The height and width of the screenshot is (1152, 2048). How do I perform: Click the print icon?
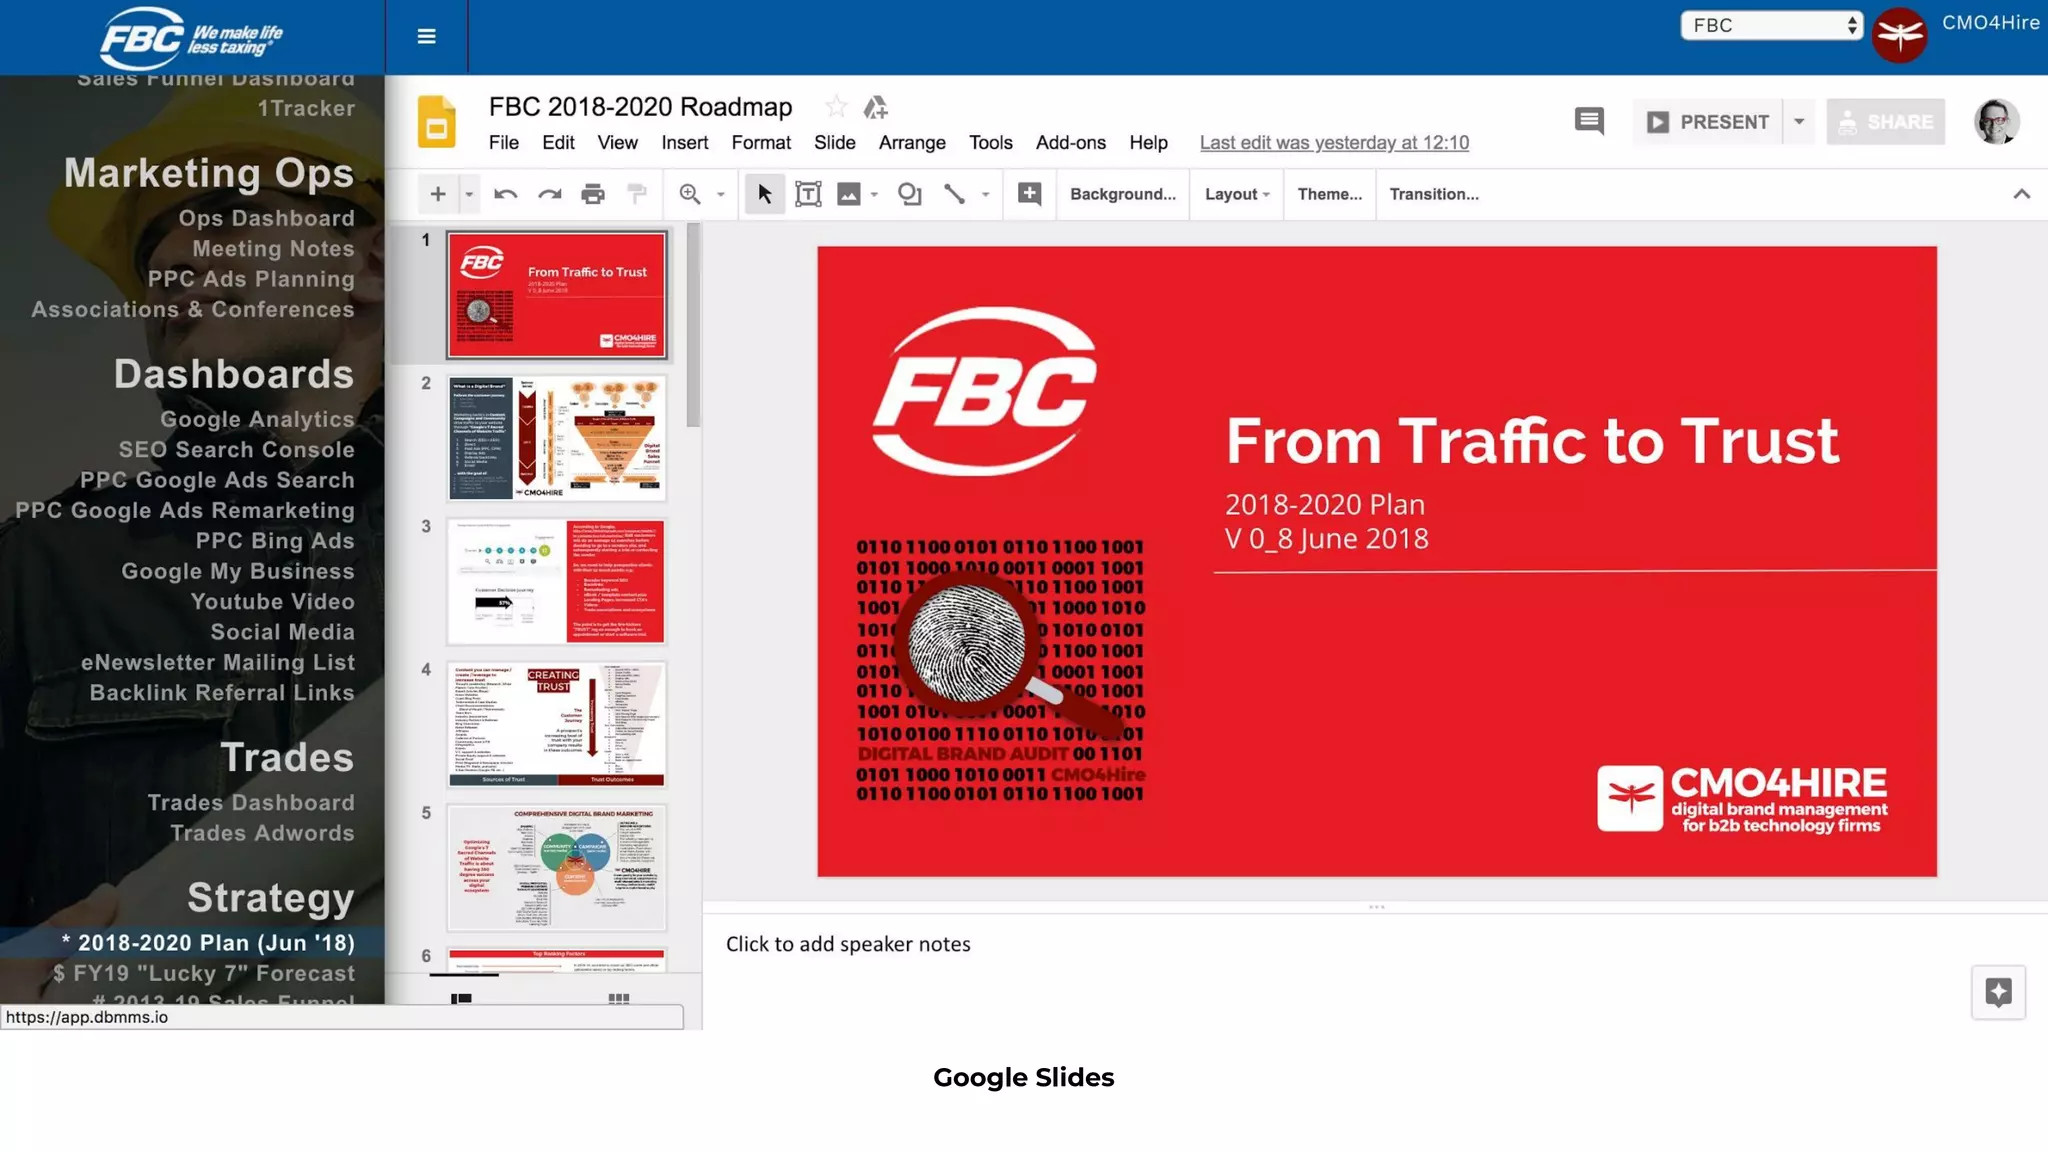(593, 194)
